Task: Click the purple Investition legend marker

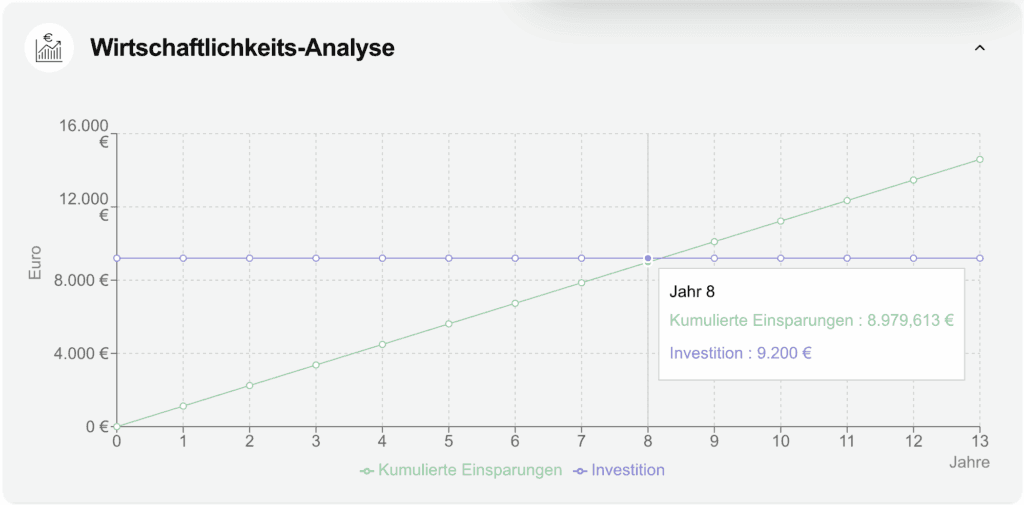Action: 580,470
